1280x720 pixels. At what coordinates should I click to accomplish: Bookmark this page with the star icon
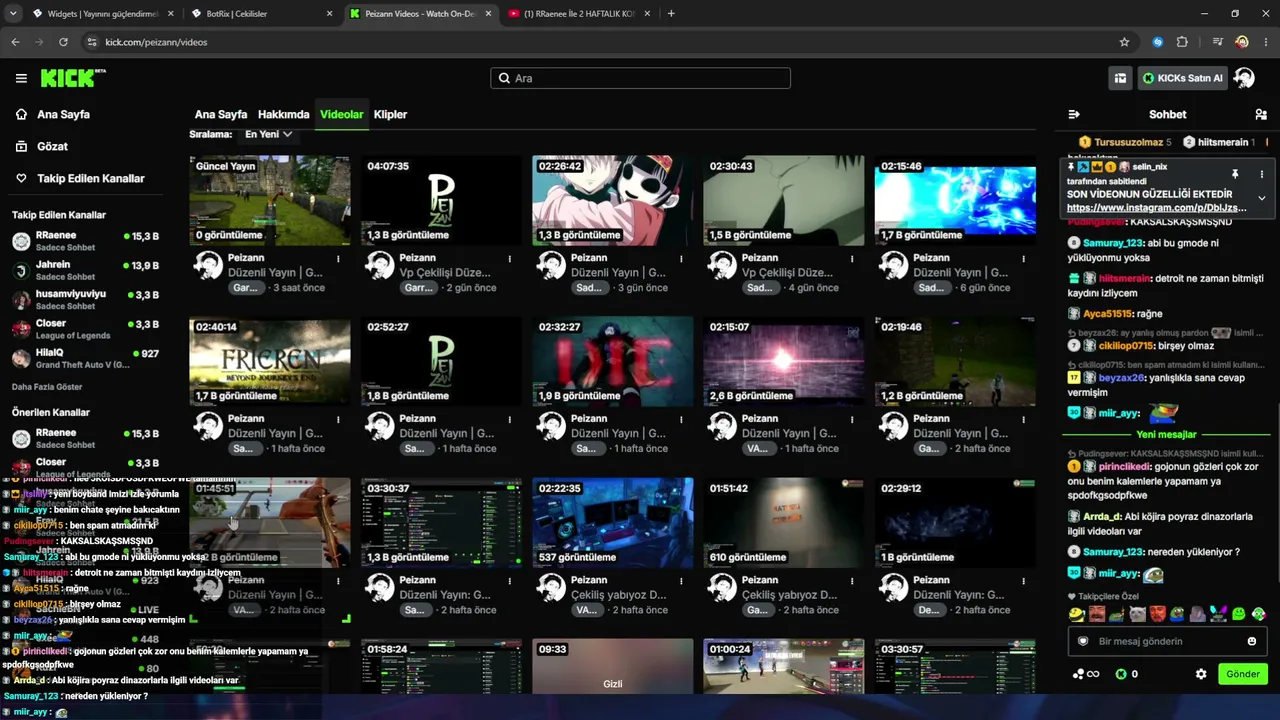1124,42
